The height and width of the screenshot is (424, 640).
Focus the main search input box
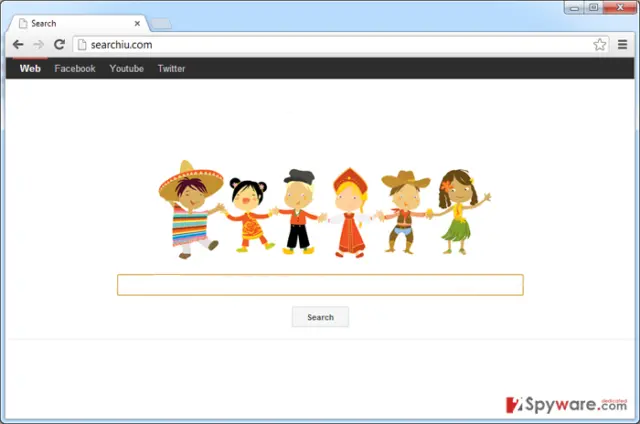pyautogui.click(x=320, y=285)
